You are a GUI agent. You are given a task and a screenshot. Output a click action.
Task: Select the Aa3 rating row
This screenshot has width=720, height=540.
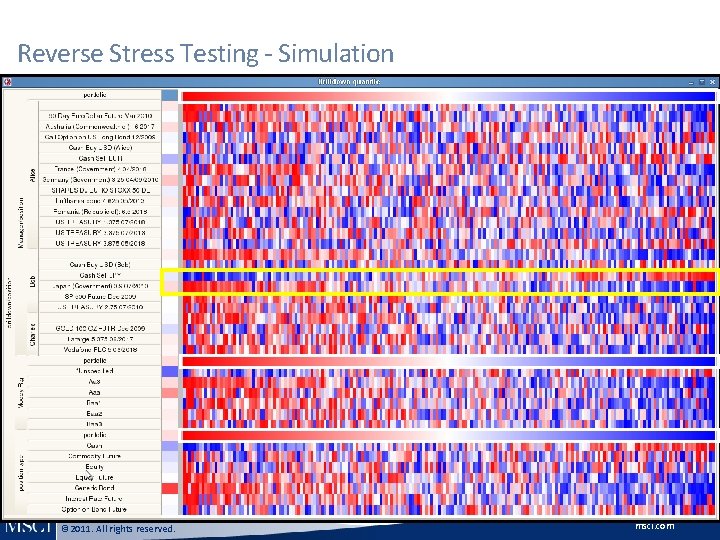(94, 382)
